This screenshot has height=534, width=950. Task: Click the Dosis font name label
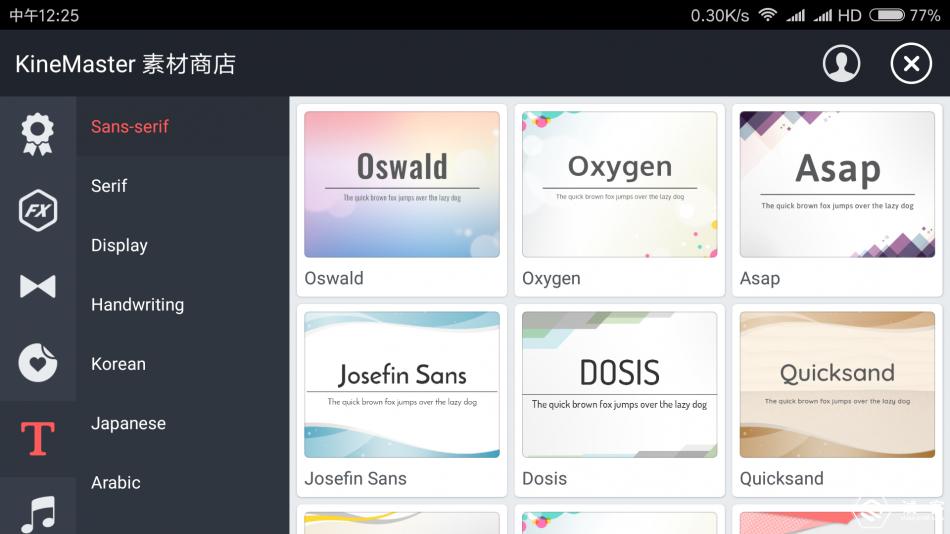click(x=545, y=478)
